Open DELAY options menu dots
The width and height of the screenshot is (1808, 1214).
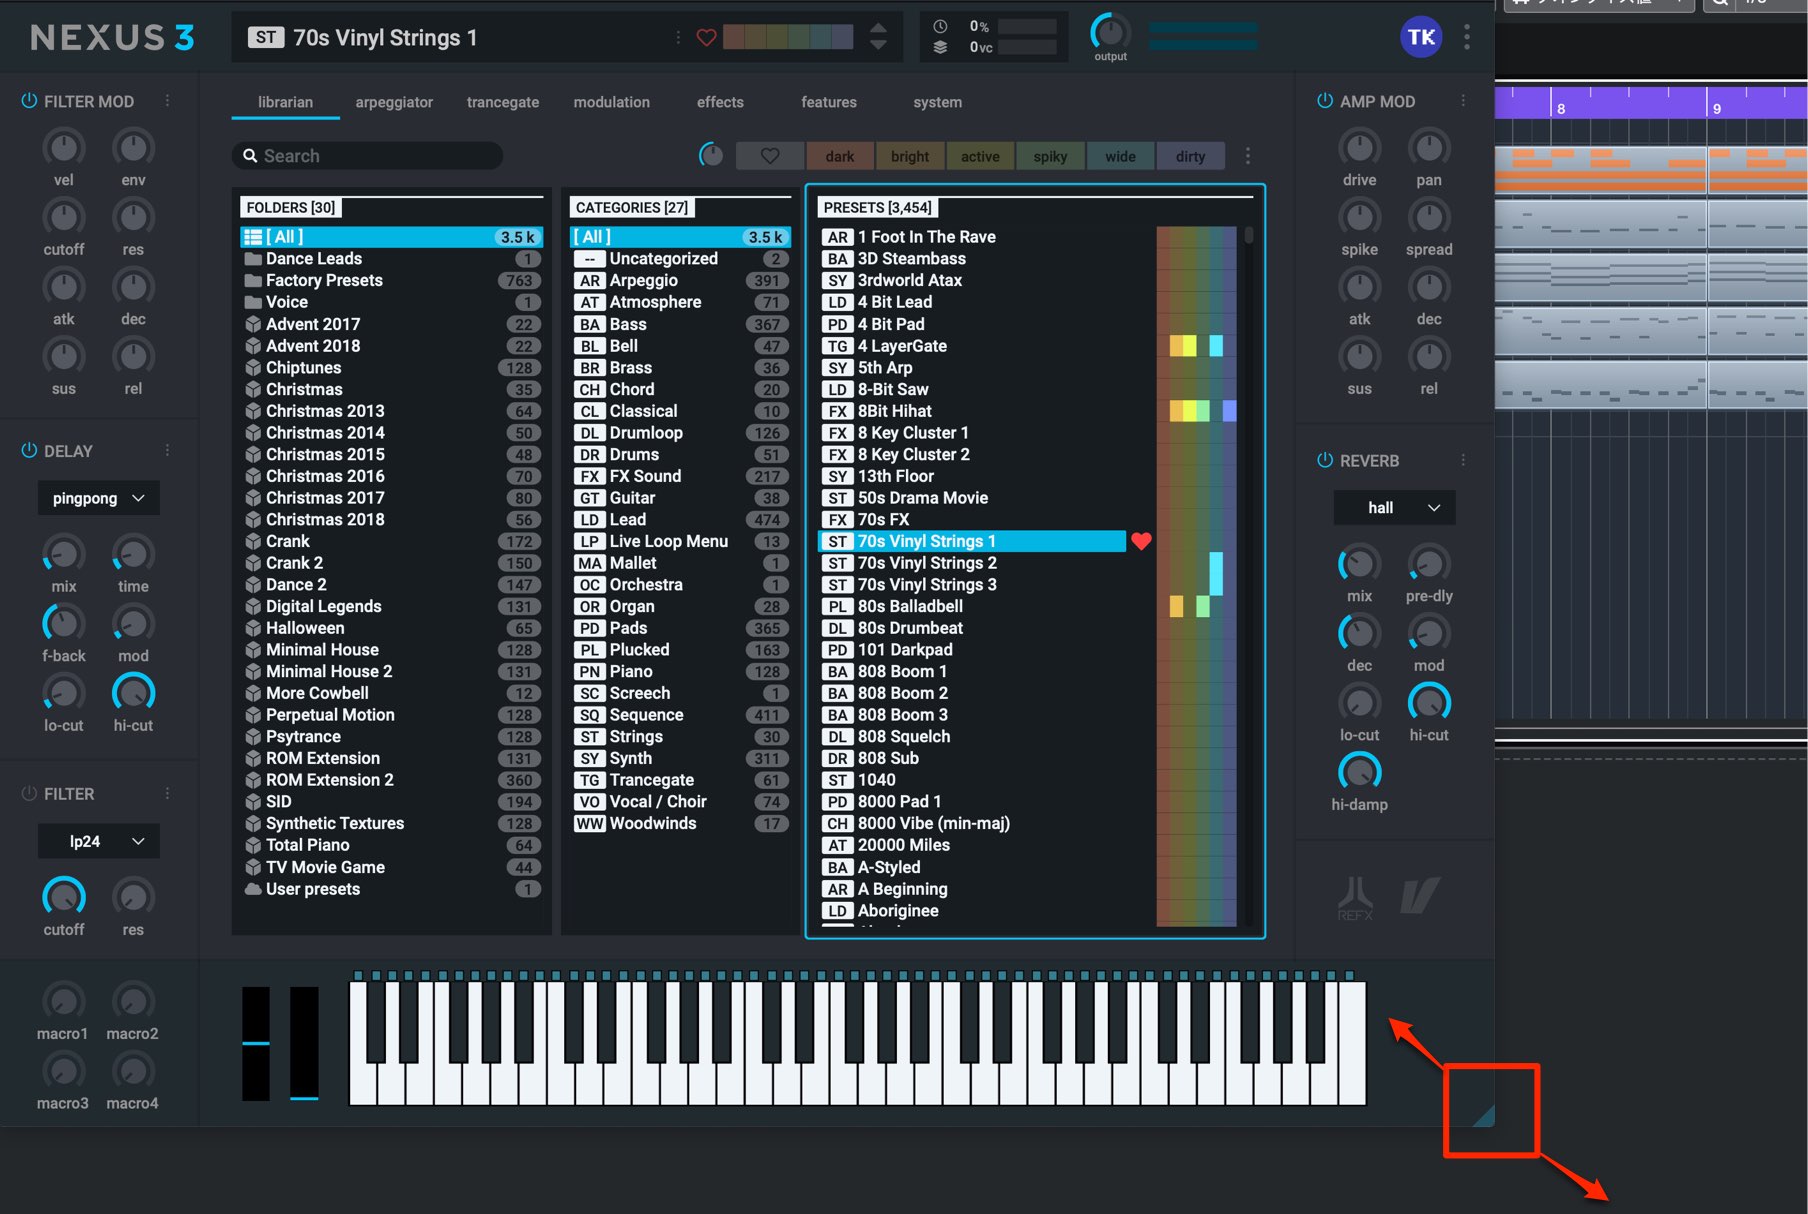(x=167, y=451)
